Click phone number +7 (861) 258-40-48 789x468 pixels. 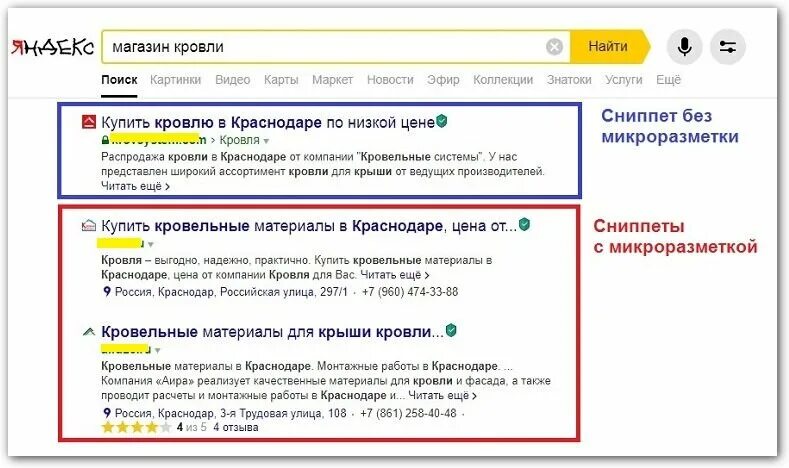coord(408,414)
